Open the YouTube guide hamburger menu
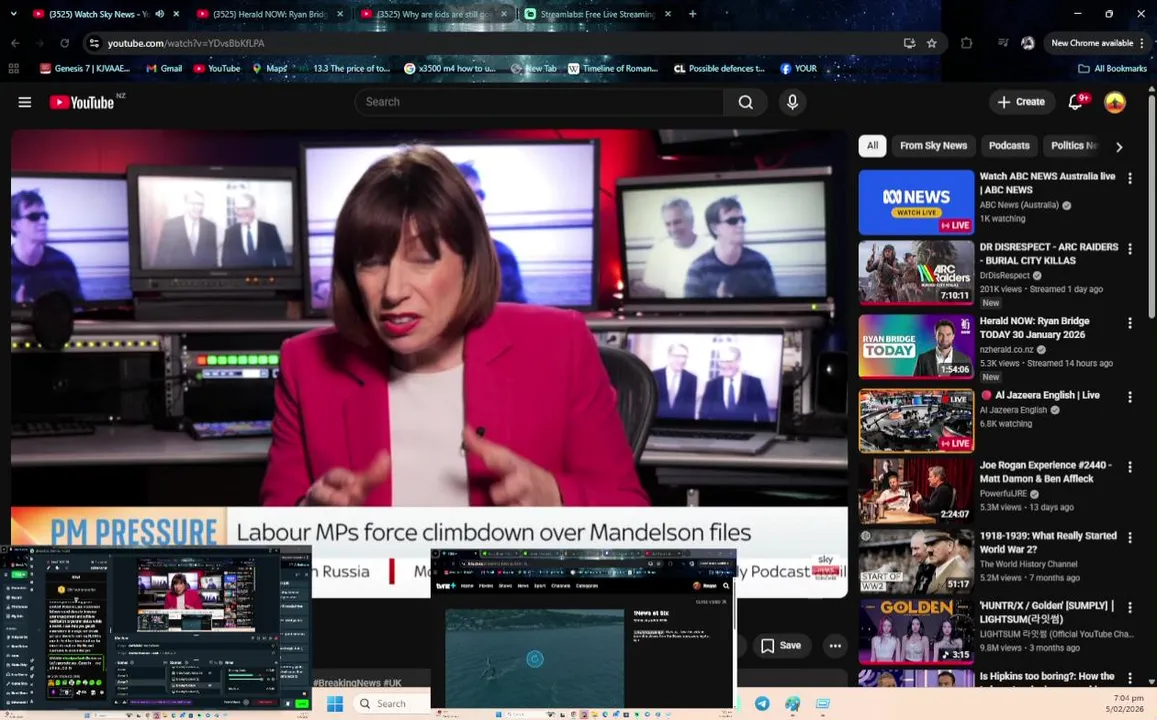The width and height of the screenshot is (1157, 720). coord(24,102)
